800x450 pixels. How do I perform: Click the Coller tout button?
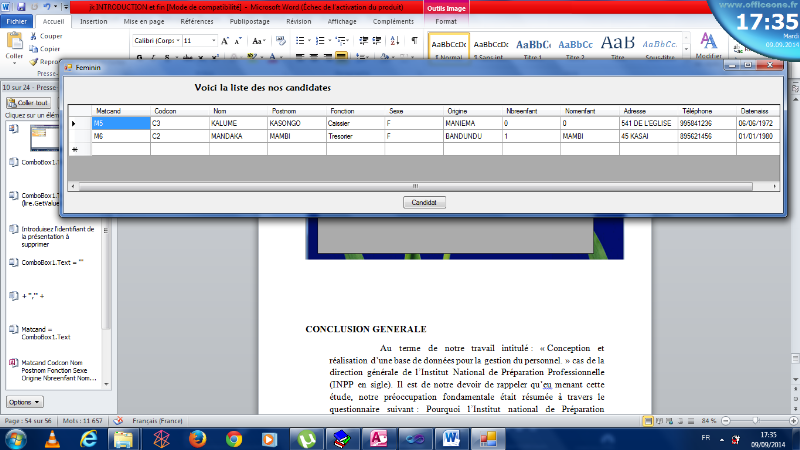click(33, 102)
